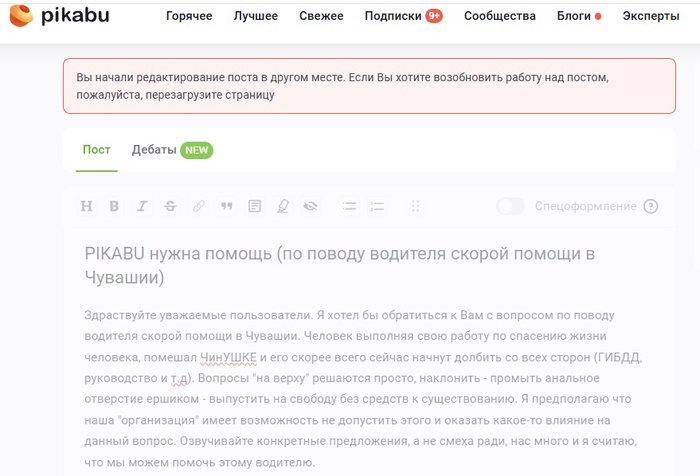Viewport: 700px width, 476px height.
Task: Insert a blockquote with quote icon
Action: point(227,206)
